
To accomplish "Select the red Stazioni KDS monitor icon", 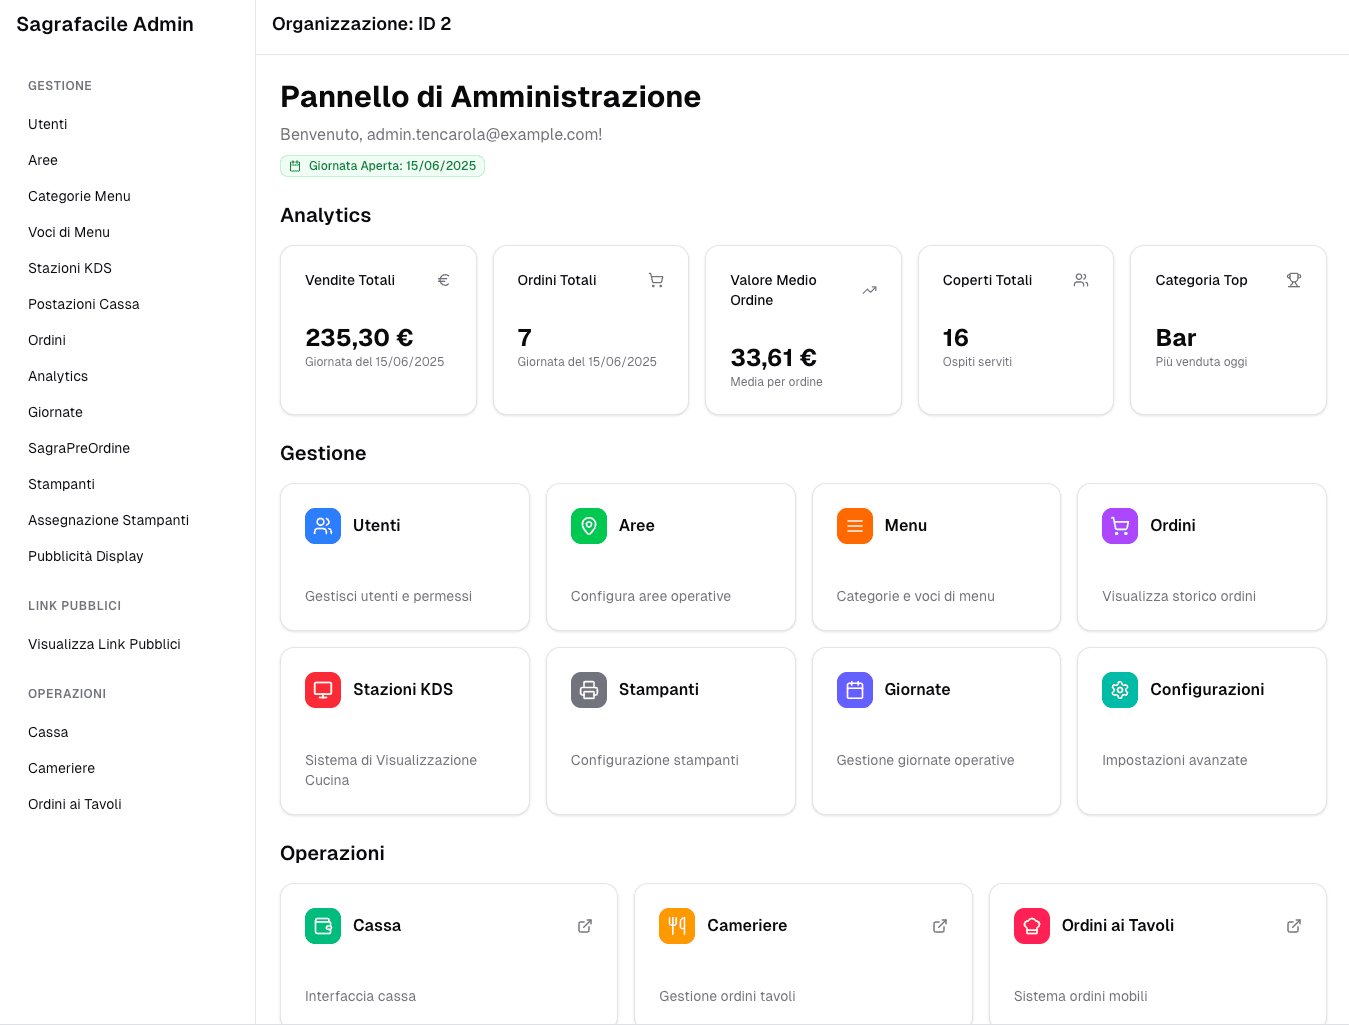I will tap(322, 689).
